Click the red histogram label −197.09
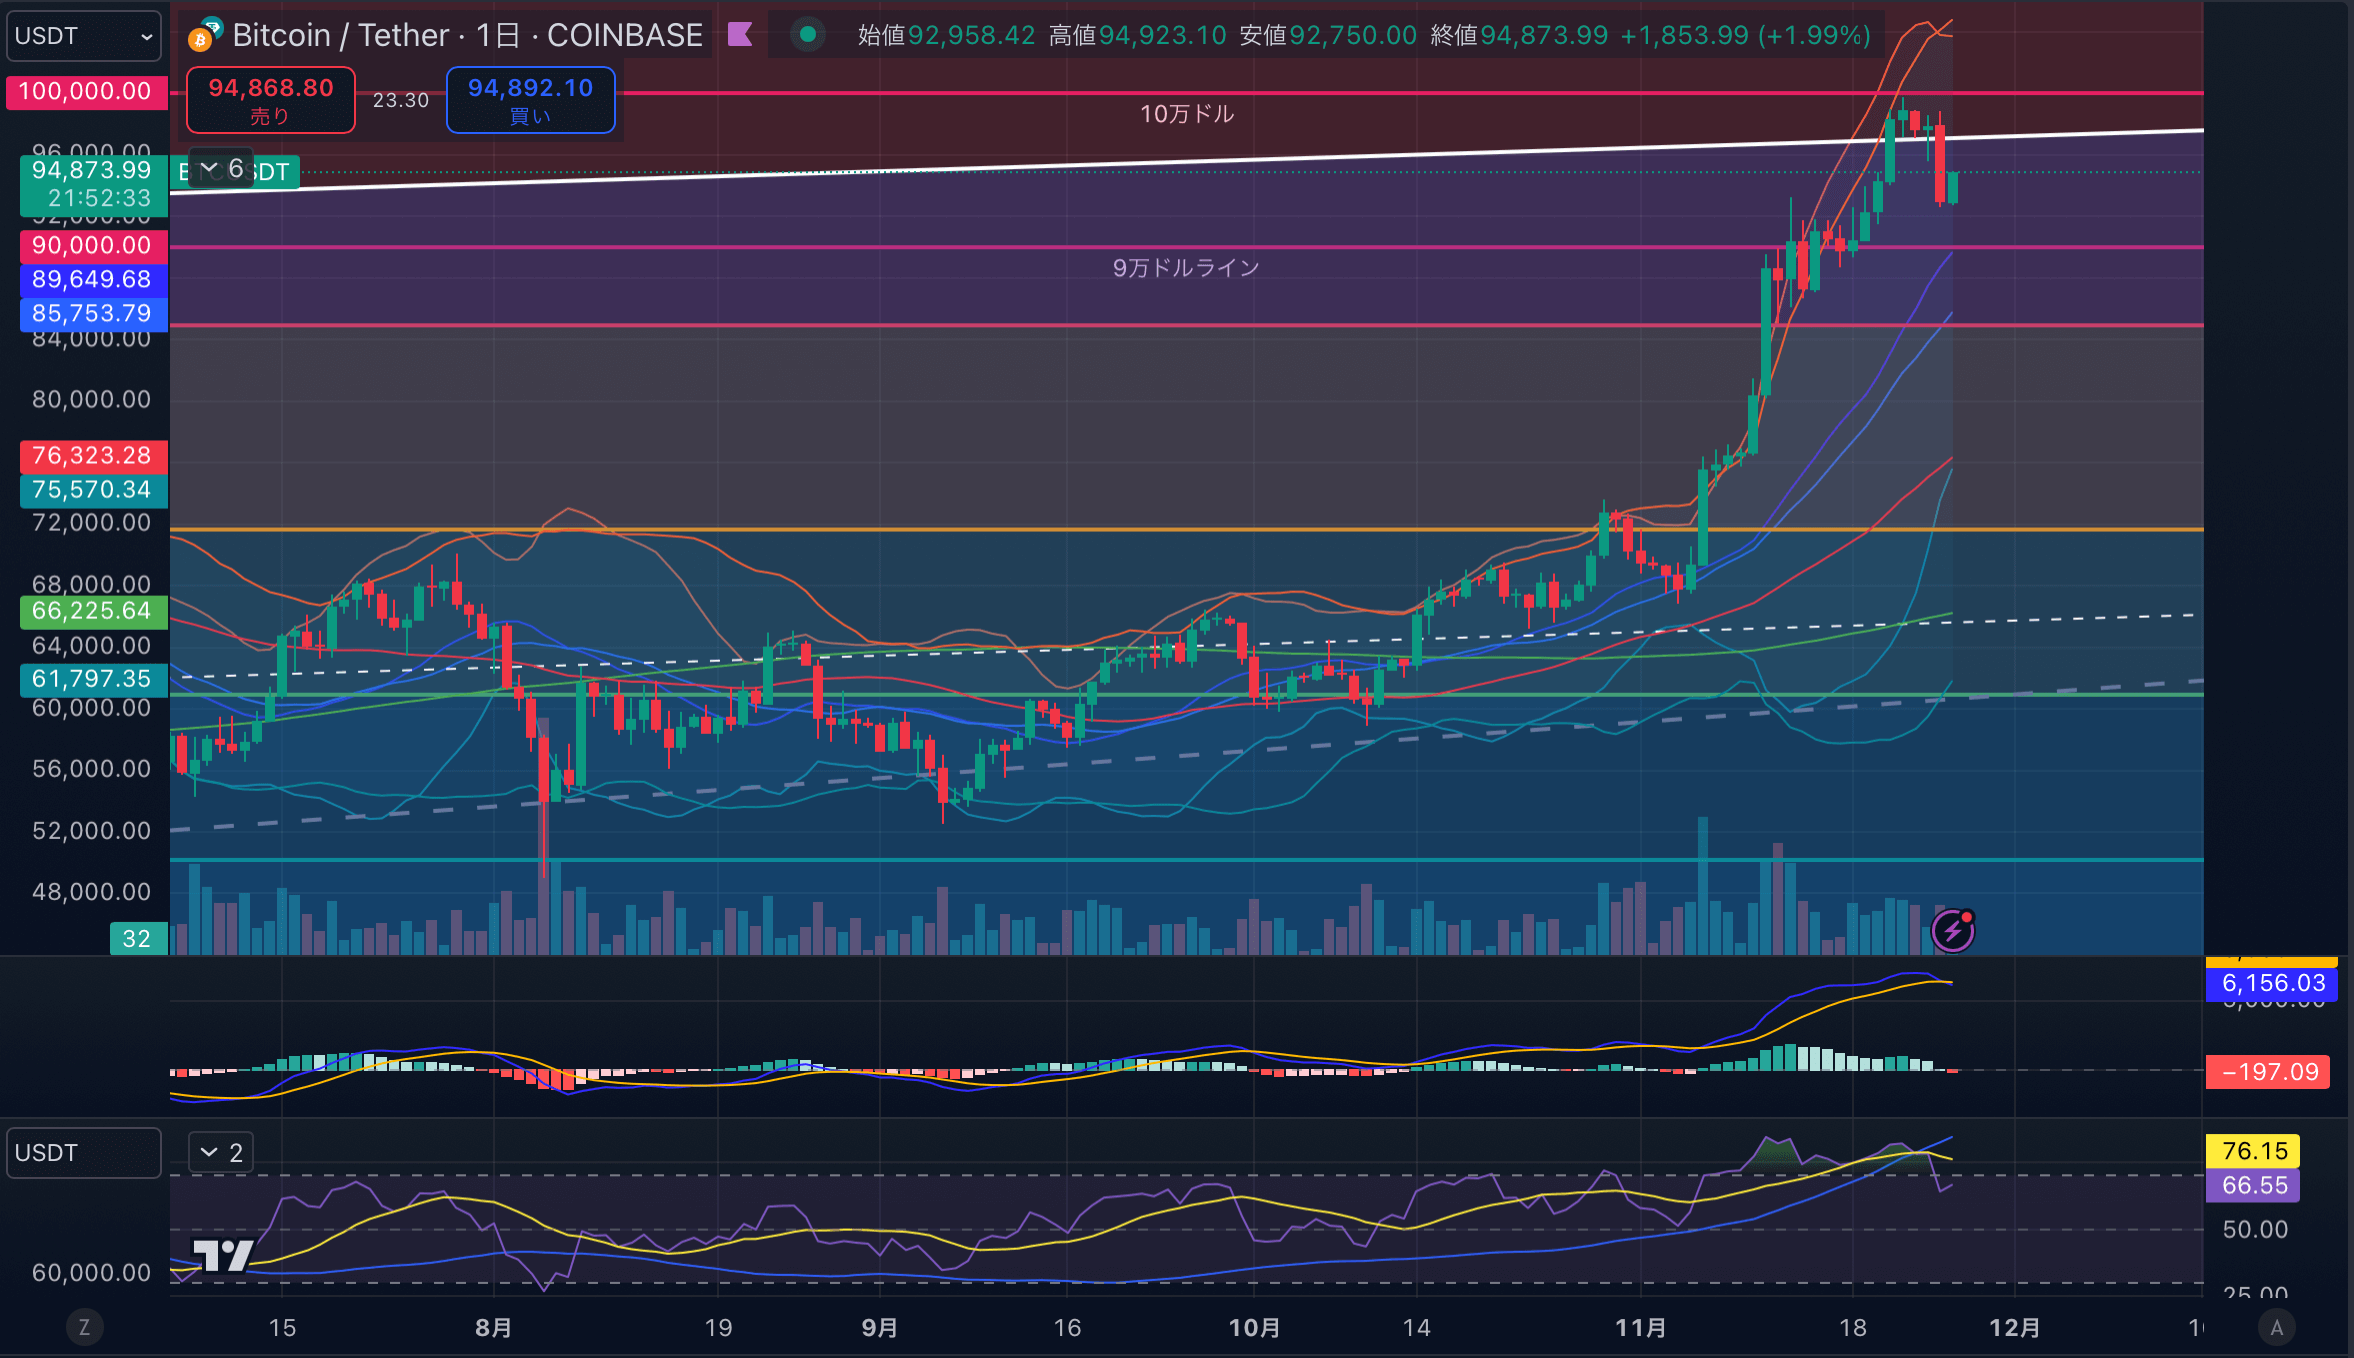Viewport: 2354px width, 1358px height. (x=2268, y=1072)
